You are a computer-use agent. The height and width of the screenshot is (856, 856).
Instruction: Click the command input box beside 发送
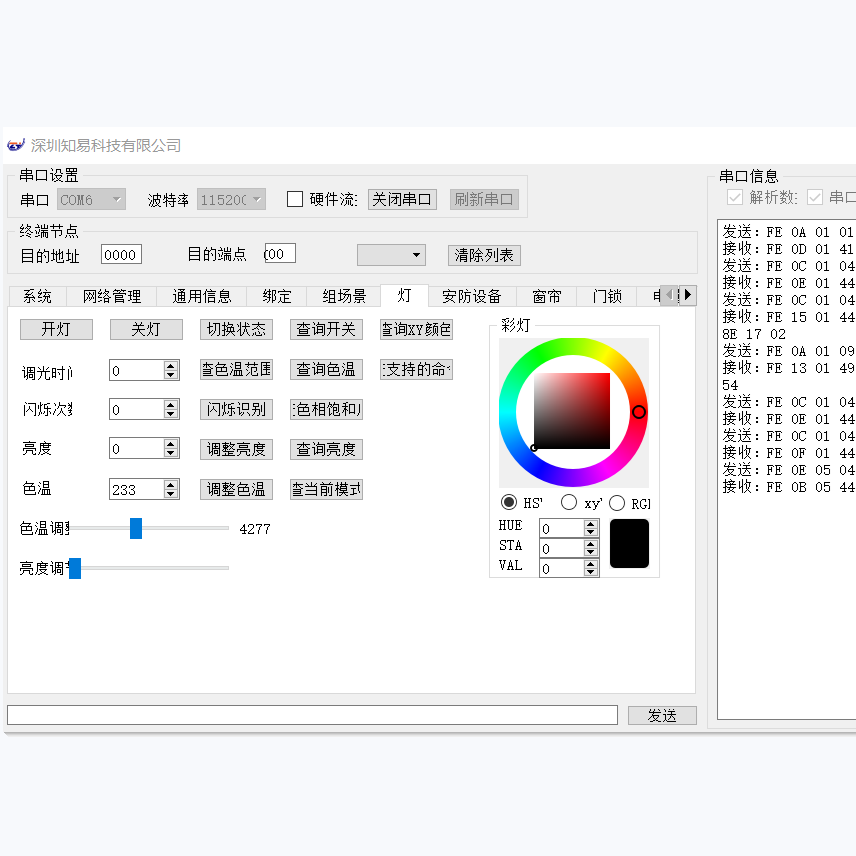(312, 715)
